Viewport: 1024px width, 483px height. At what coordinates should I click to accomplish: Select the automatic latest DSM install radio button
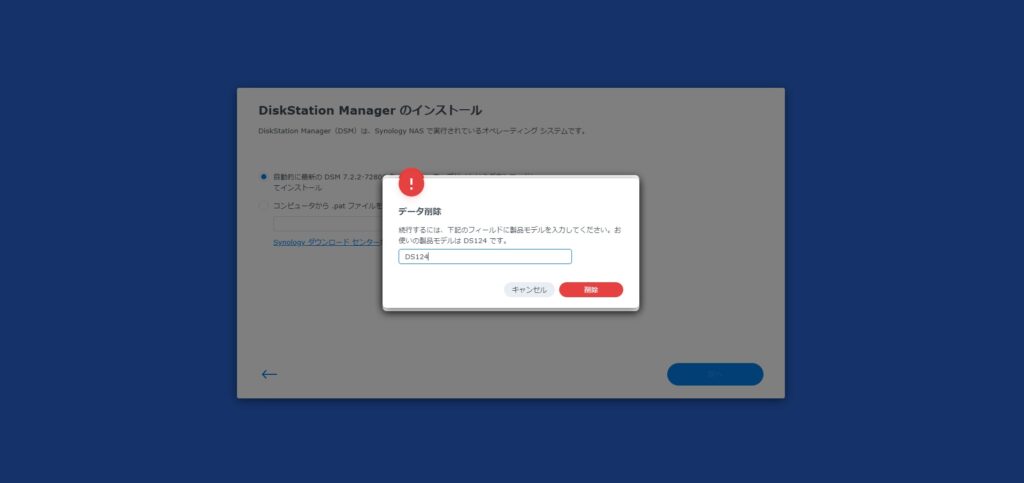[263, 176]
